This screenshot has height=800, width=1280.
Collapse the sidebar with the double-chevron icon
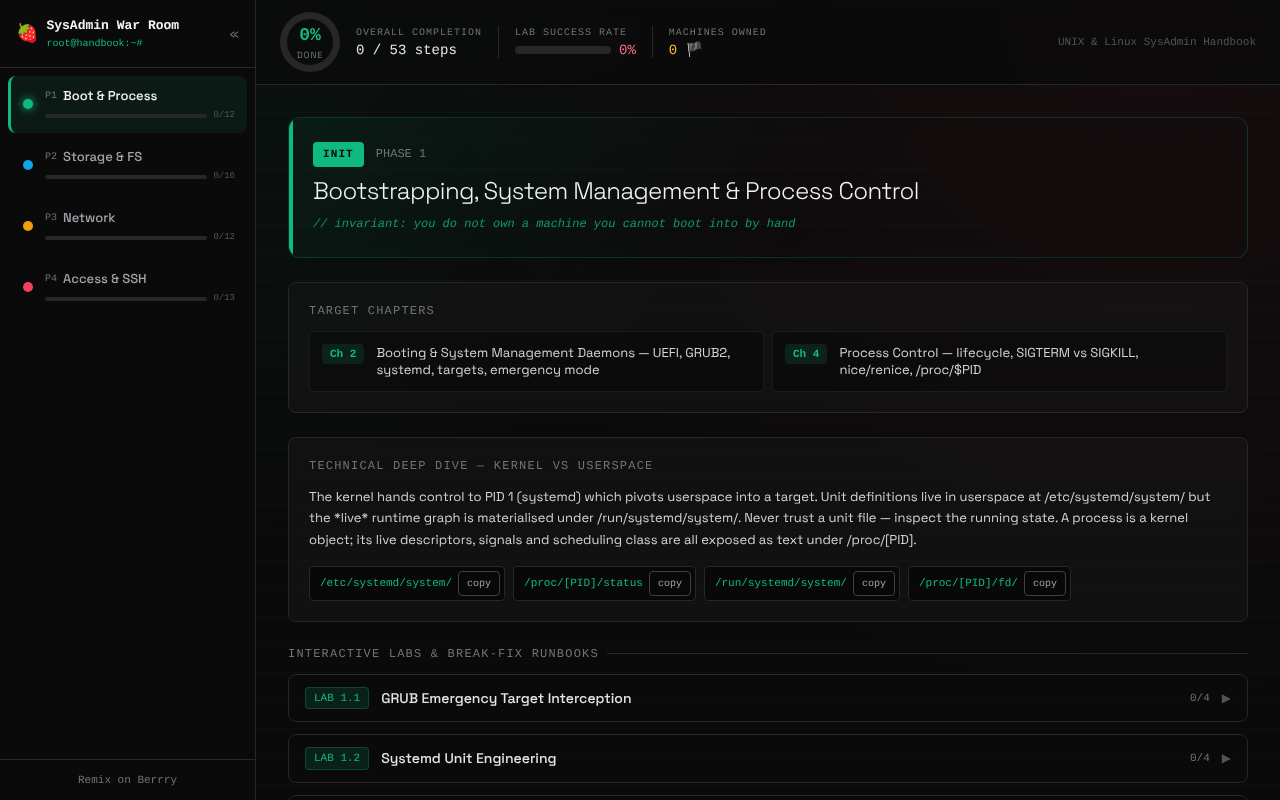234,34
